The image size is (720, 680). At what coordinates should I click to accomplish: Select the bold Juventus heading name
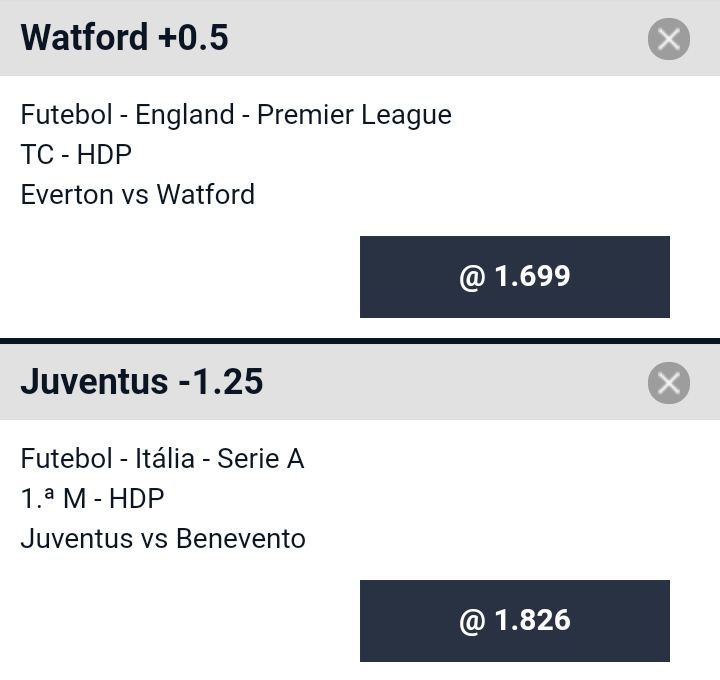(x=95, y=382)
